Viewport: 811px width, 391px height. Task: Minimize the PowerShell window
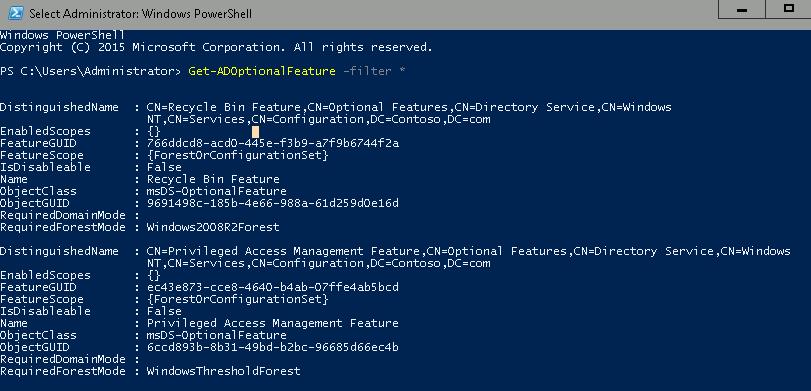point(741,10)
